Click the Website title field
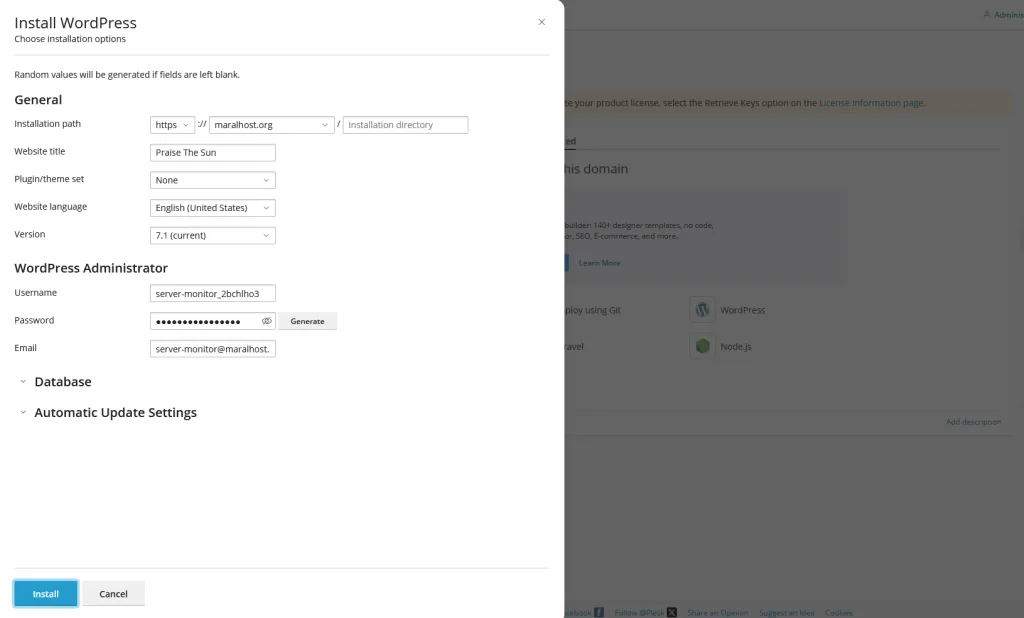 (x=213, y=153)
